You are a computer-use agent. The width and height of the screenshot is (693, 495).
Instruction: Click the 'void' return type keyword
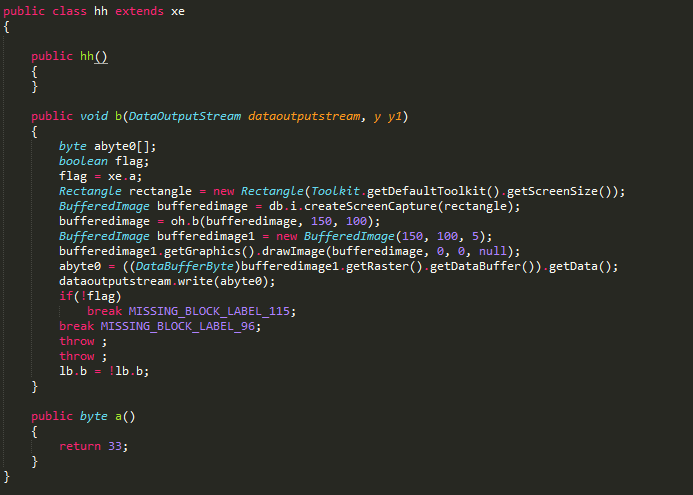point(94,116)
